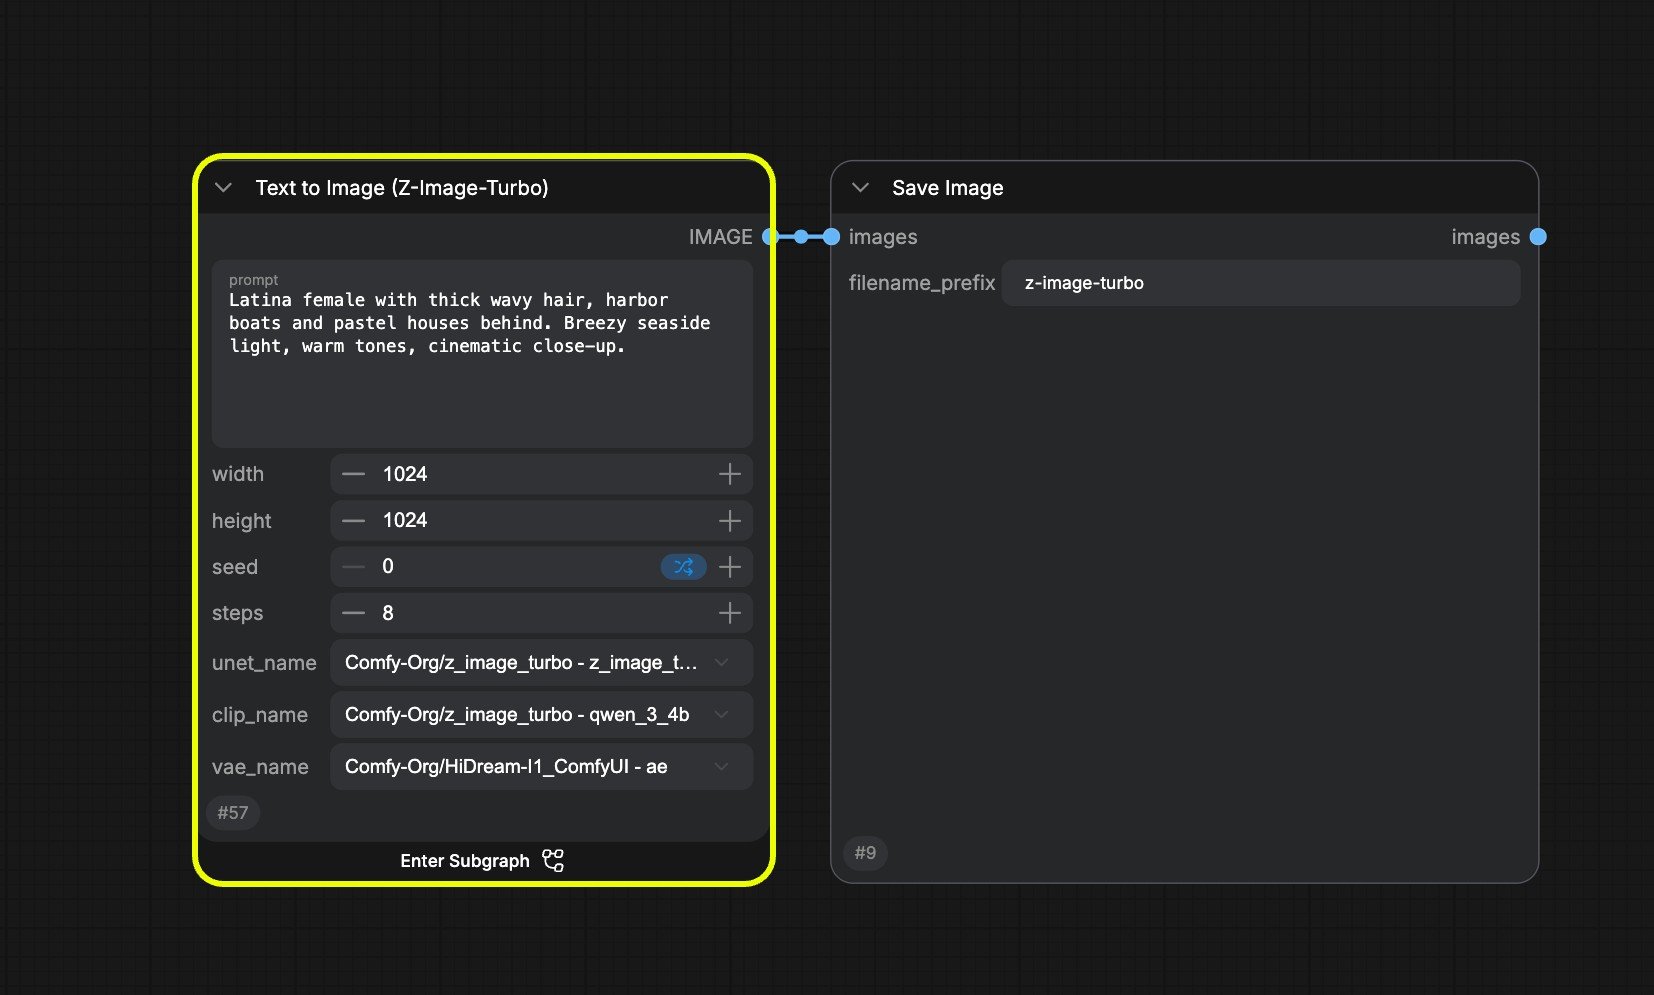Increase the steps value
Screen dimensions: 1654x995
coord(730,613)
